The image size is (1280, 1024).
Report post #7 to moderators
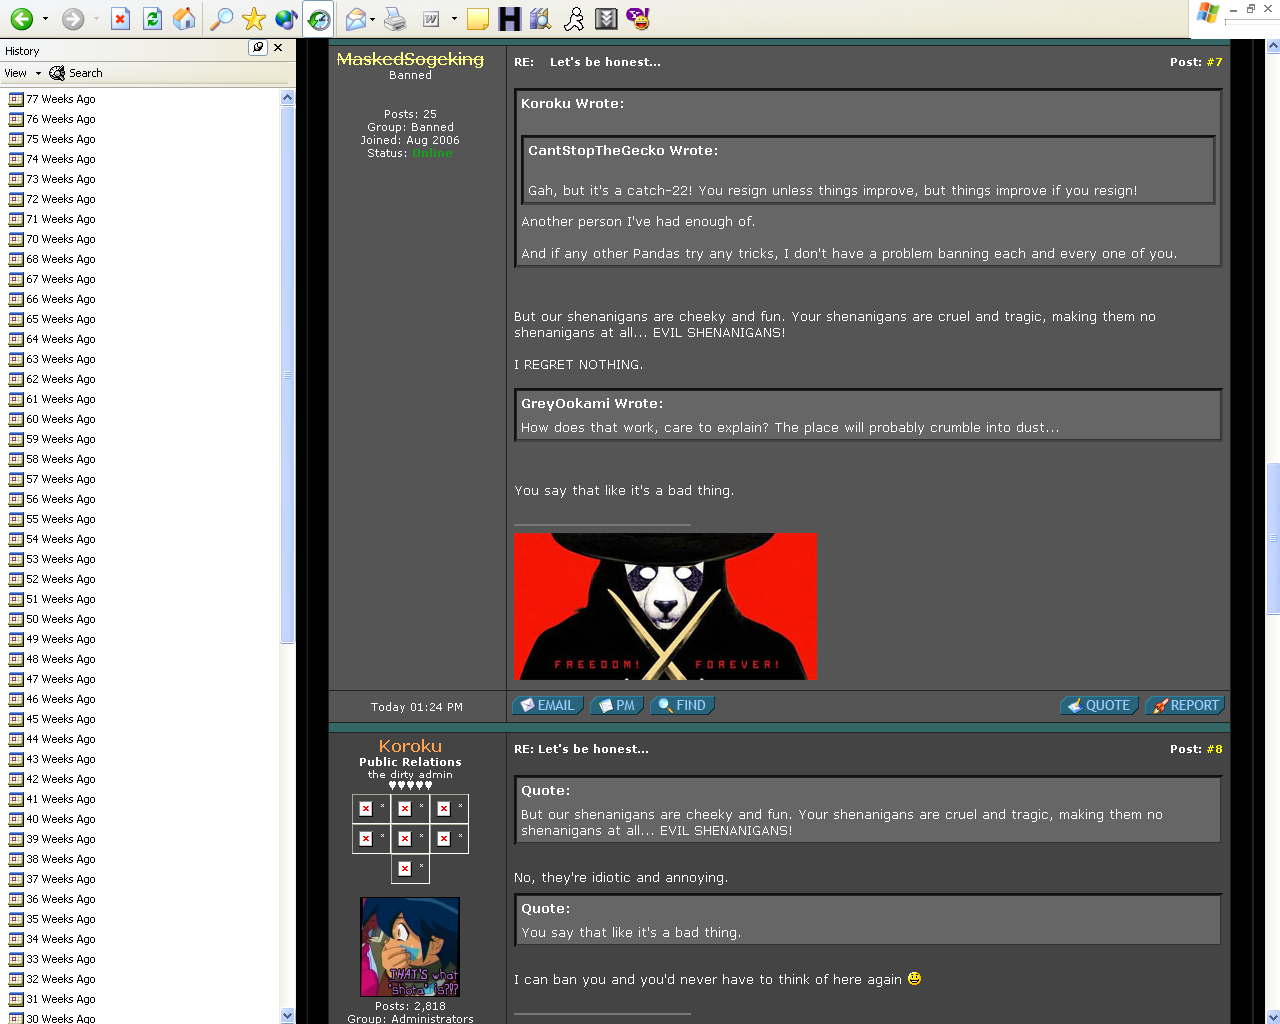[1185, 705]
